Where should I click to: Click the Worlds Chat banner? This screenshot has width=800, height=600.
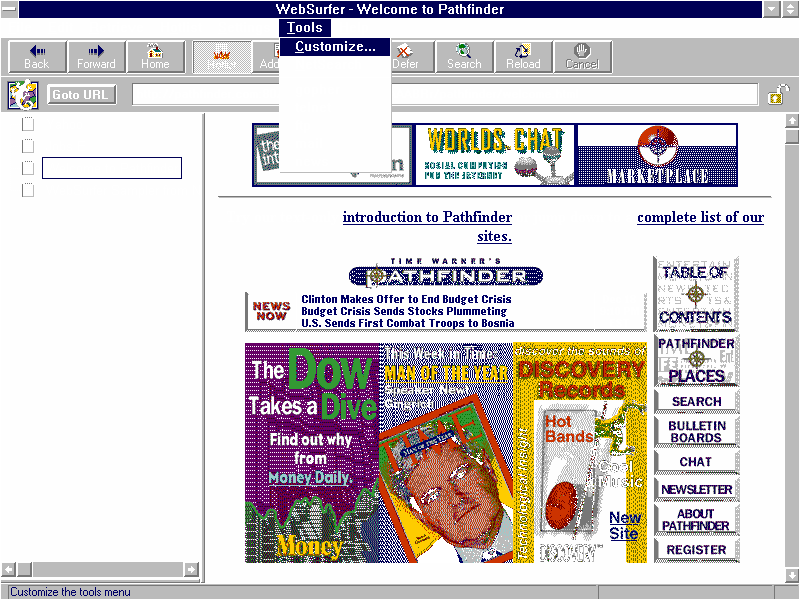click(x=494, y=155)
